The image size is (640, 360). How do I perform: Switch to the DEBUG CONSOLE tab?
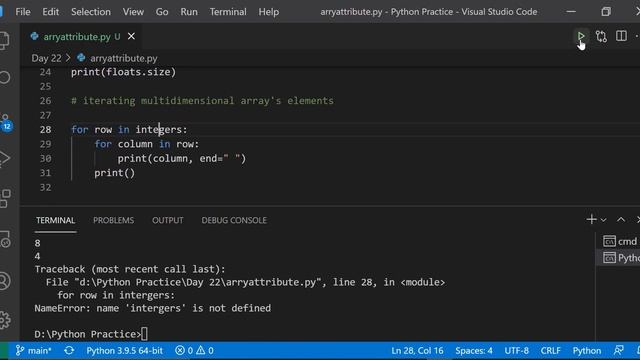pyautogui.click(x=234, y=220)
